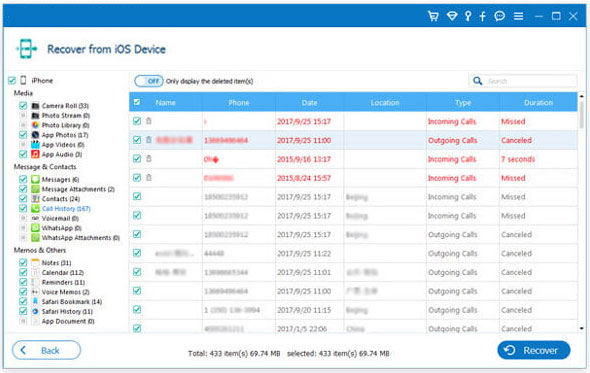
Task: Click the Safari History icon
Action: pos(35,311)
